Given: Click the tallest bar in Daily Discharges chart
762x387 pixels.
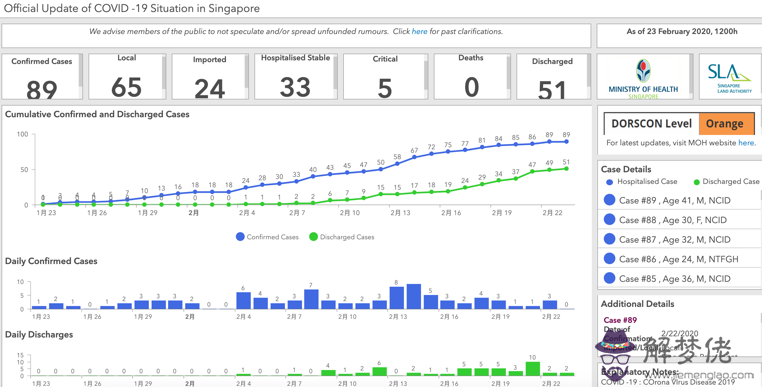Looking at the screenshot, I should 533,369.
